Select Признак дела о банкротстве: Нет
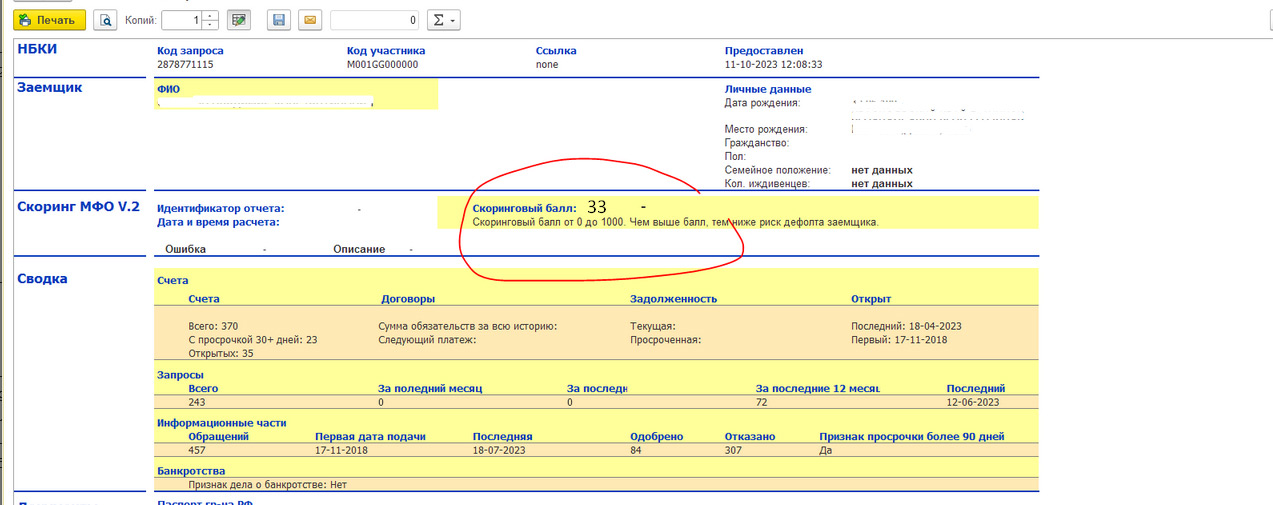This screenshot has width=1273, height=505. 267,484
